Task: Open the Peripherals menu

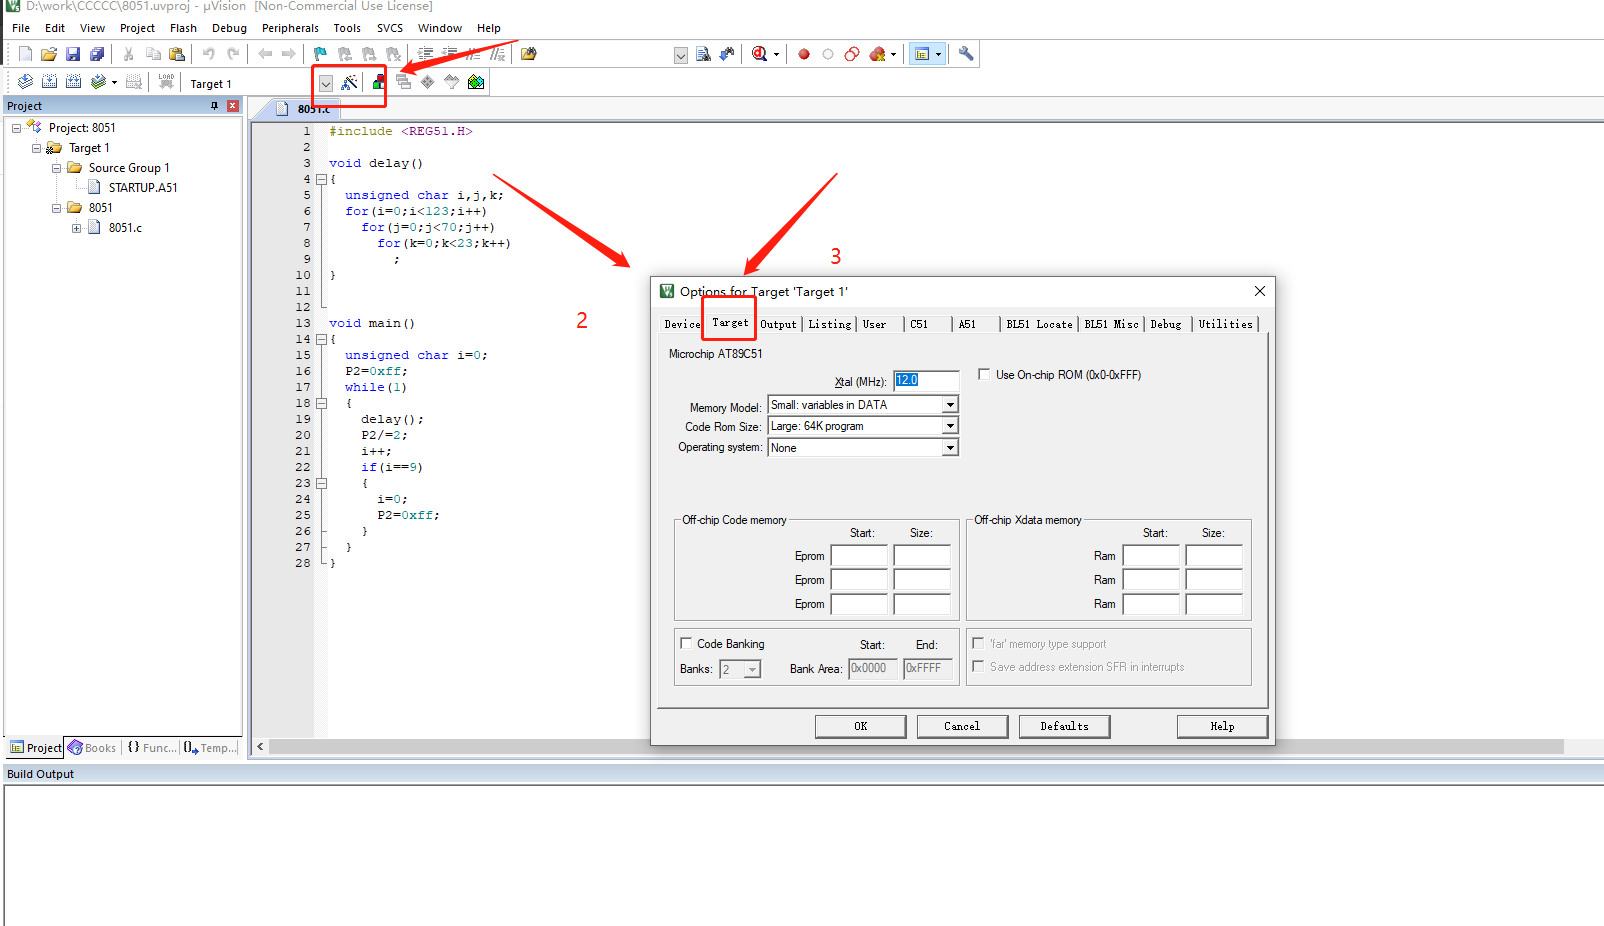Action: point(290,28)
